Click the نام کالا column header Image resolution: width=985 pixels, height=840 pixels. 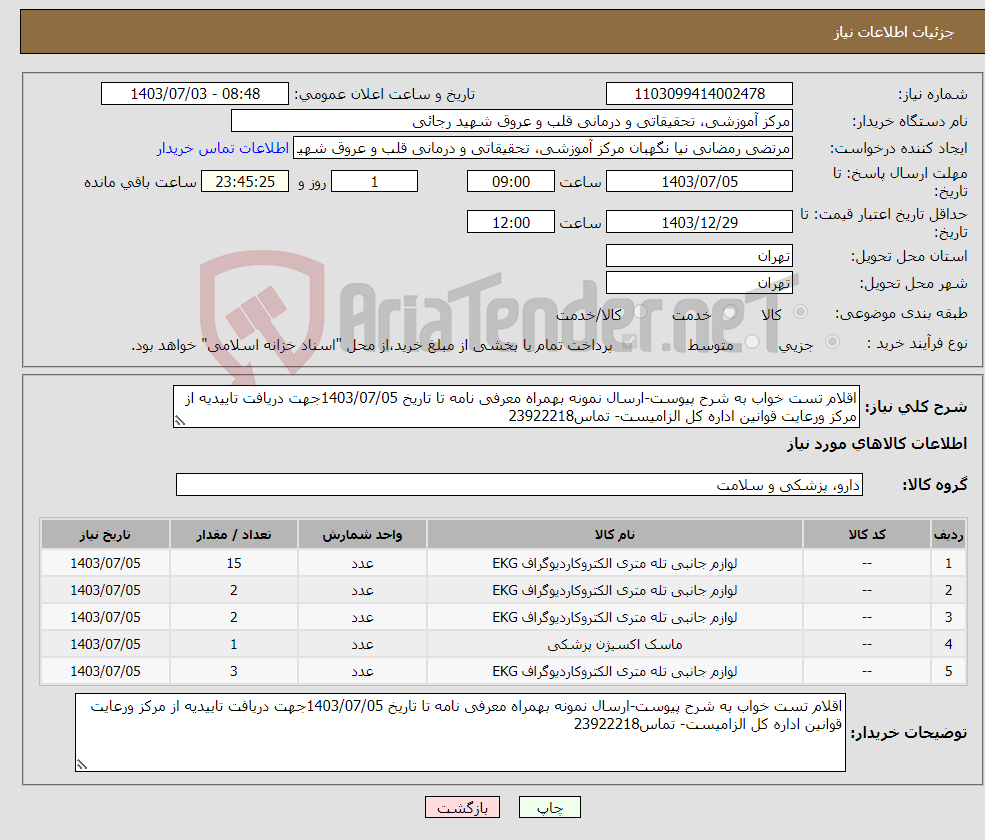click(615, 534)
